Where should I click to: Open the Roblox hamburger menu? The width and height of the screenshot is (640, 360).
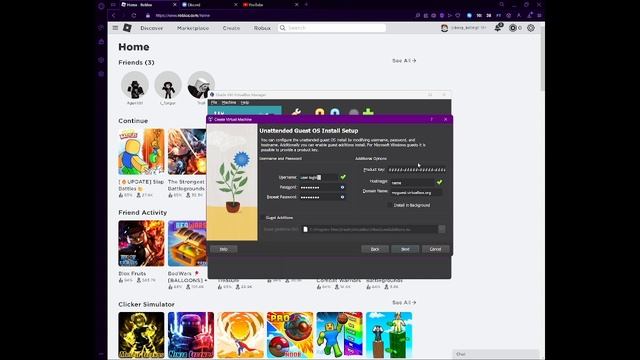[115, 28]
